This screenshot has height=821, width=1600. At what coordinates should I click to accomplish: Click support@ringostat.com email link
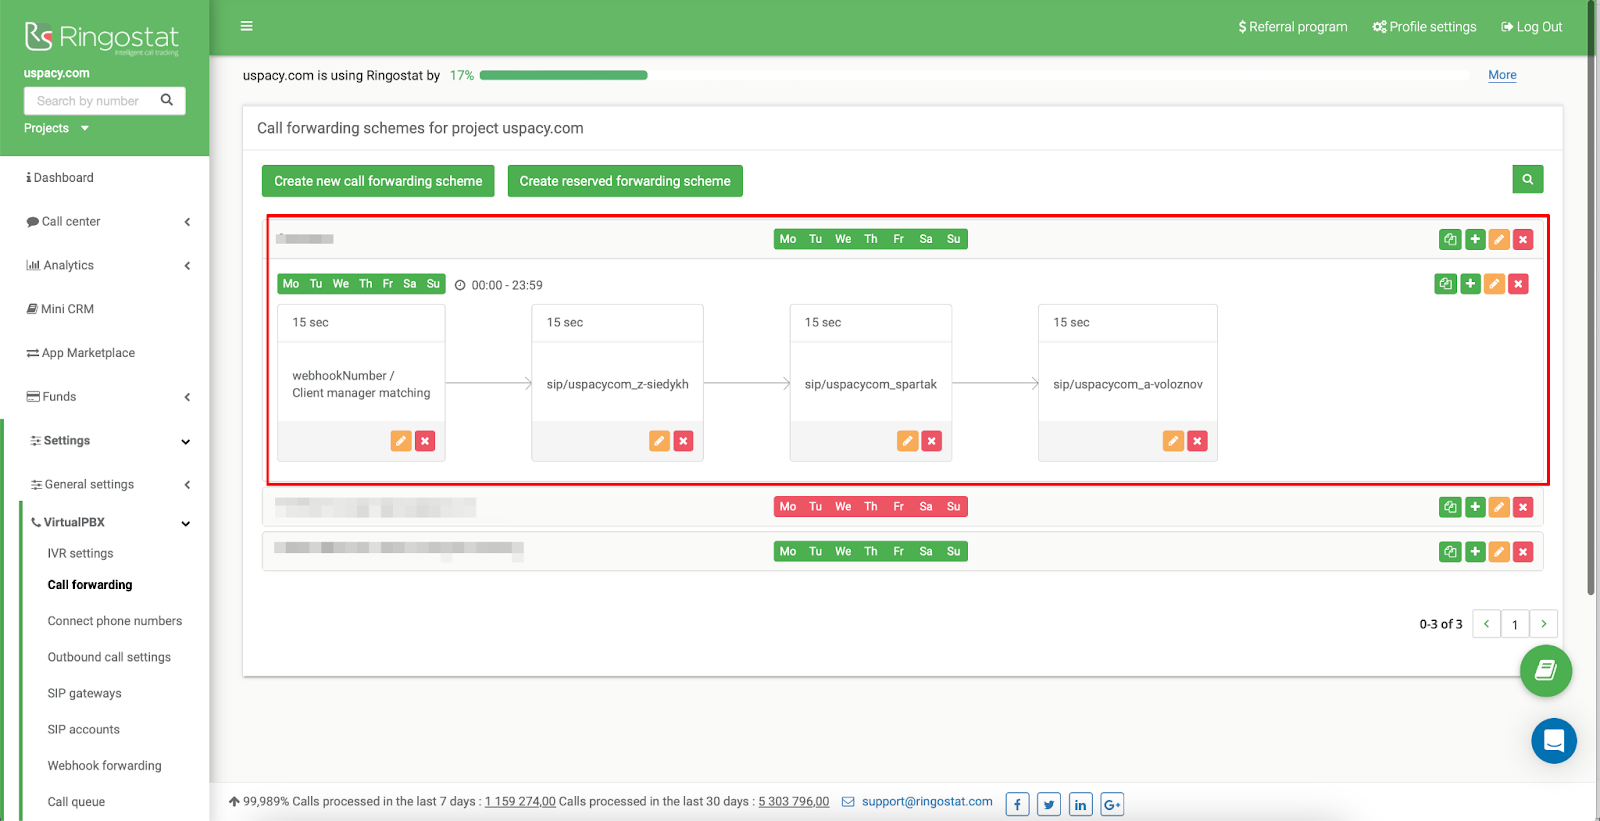click(927, 801)
